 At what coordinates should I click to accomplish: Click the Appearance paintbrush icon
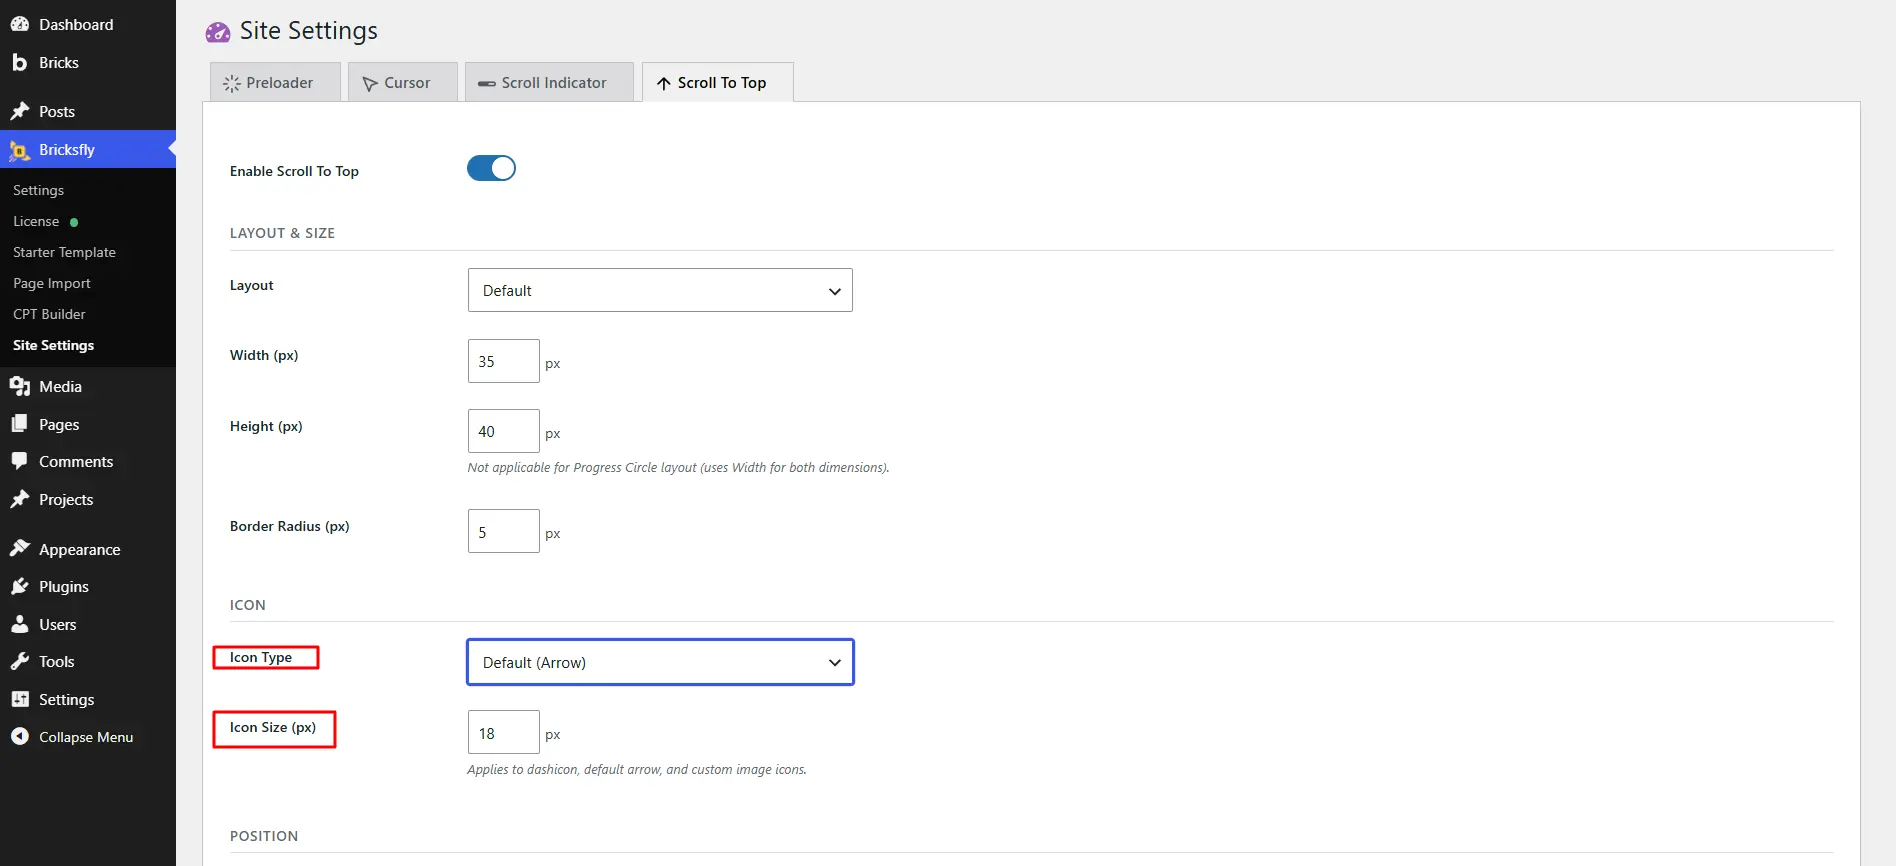pos(19,549)
